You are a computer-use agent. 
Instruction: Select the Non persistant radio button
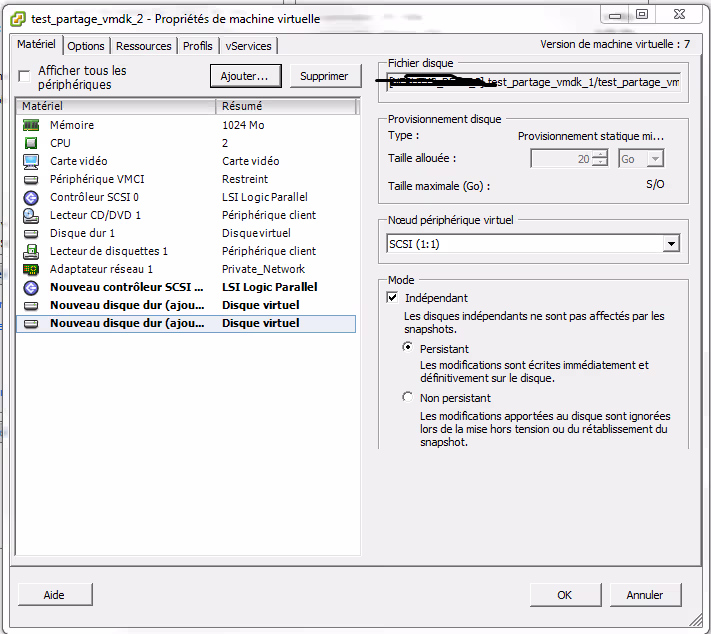[407, 397]
